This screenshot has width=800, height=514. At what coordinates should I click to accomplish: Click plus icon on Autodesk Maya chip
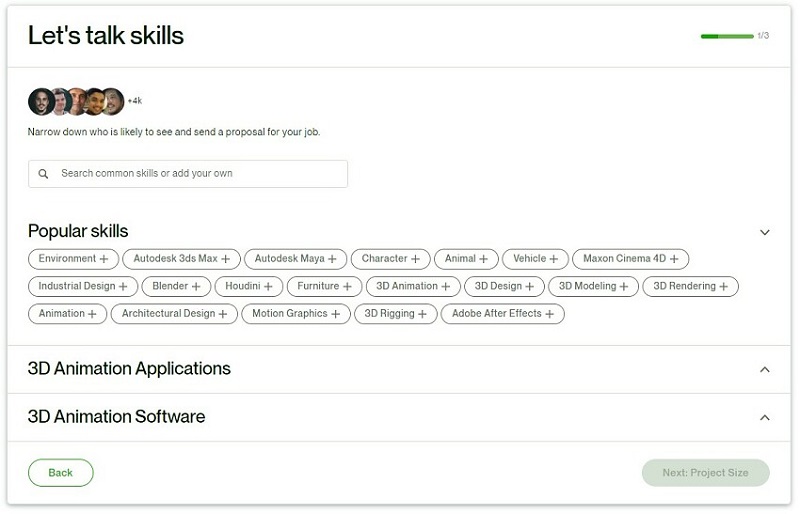point(332,259)
